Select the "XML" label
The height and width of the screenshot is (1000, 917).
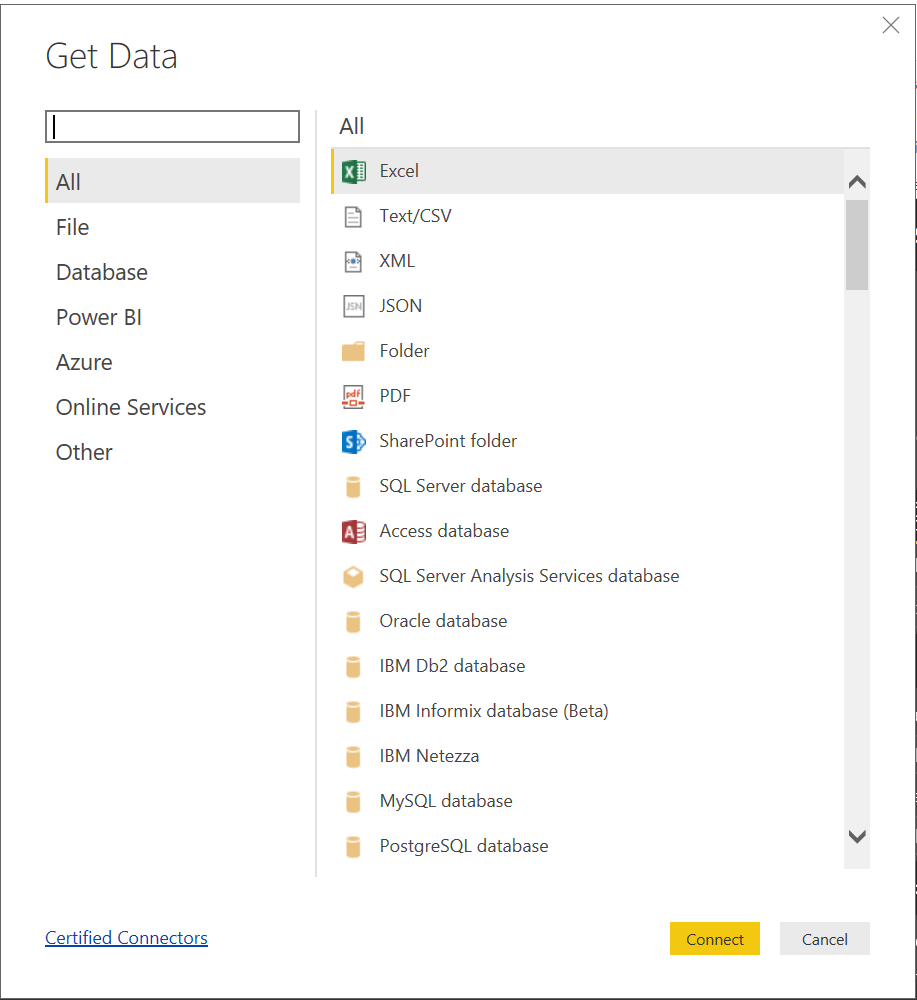397,261
